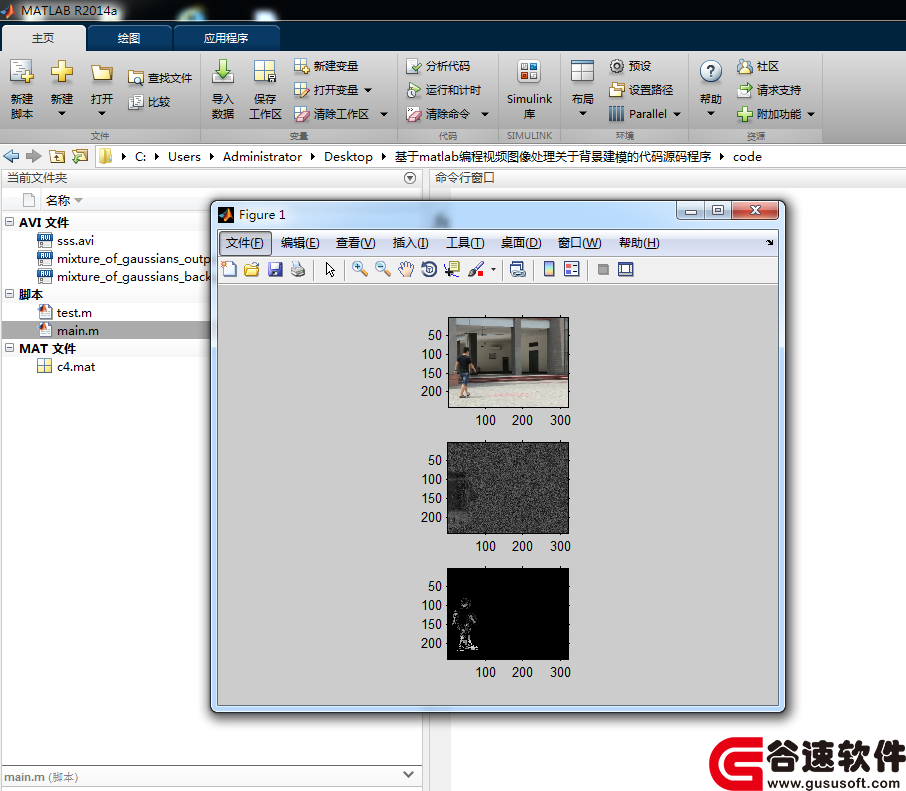Click Run and Time (运行和计时) button
This screenshot has width=906, height=791.
(444, 90)
